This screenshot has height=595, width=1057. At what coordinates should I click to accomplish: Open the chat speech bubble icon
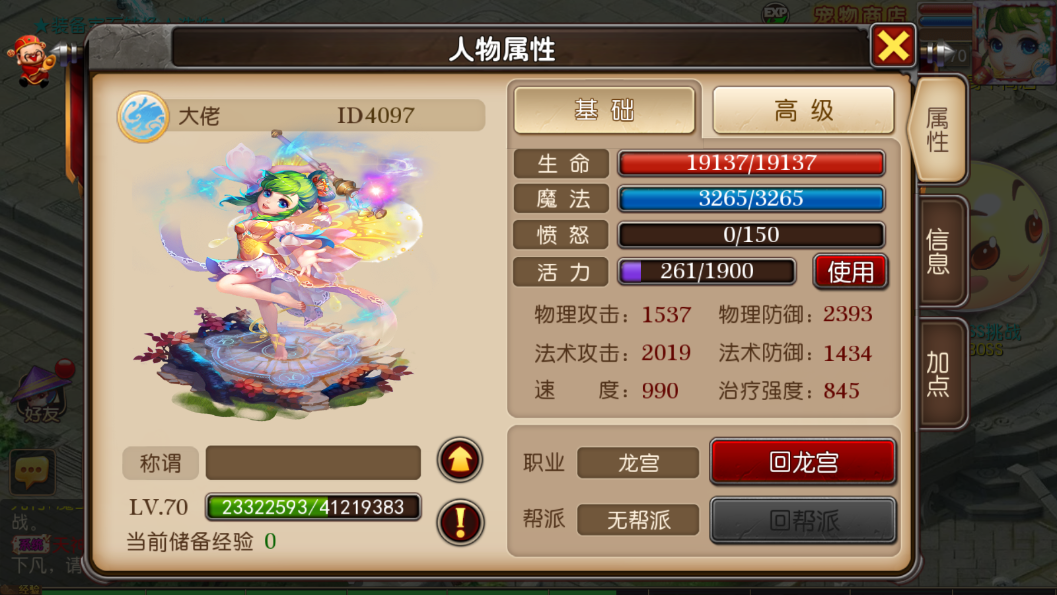point(32,470)
